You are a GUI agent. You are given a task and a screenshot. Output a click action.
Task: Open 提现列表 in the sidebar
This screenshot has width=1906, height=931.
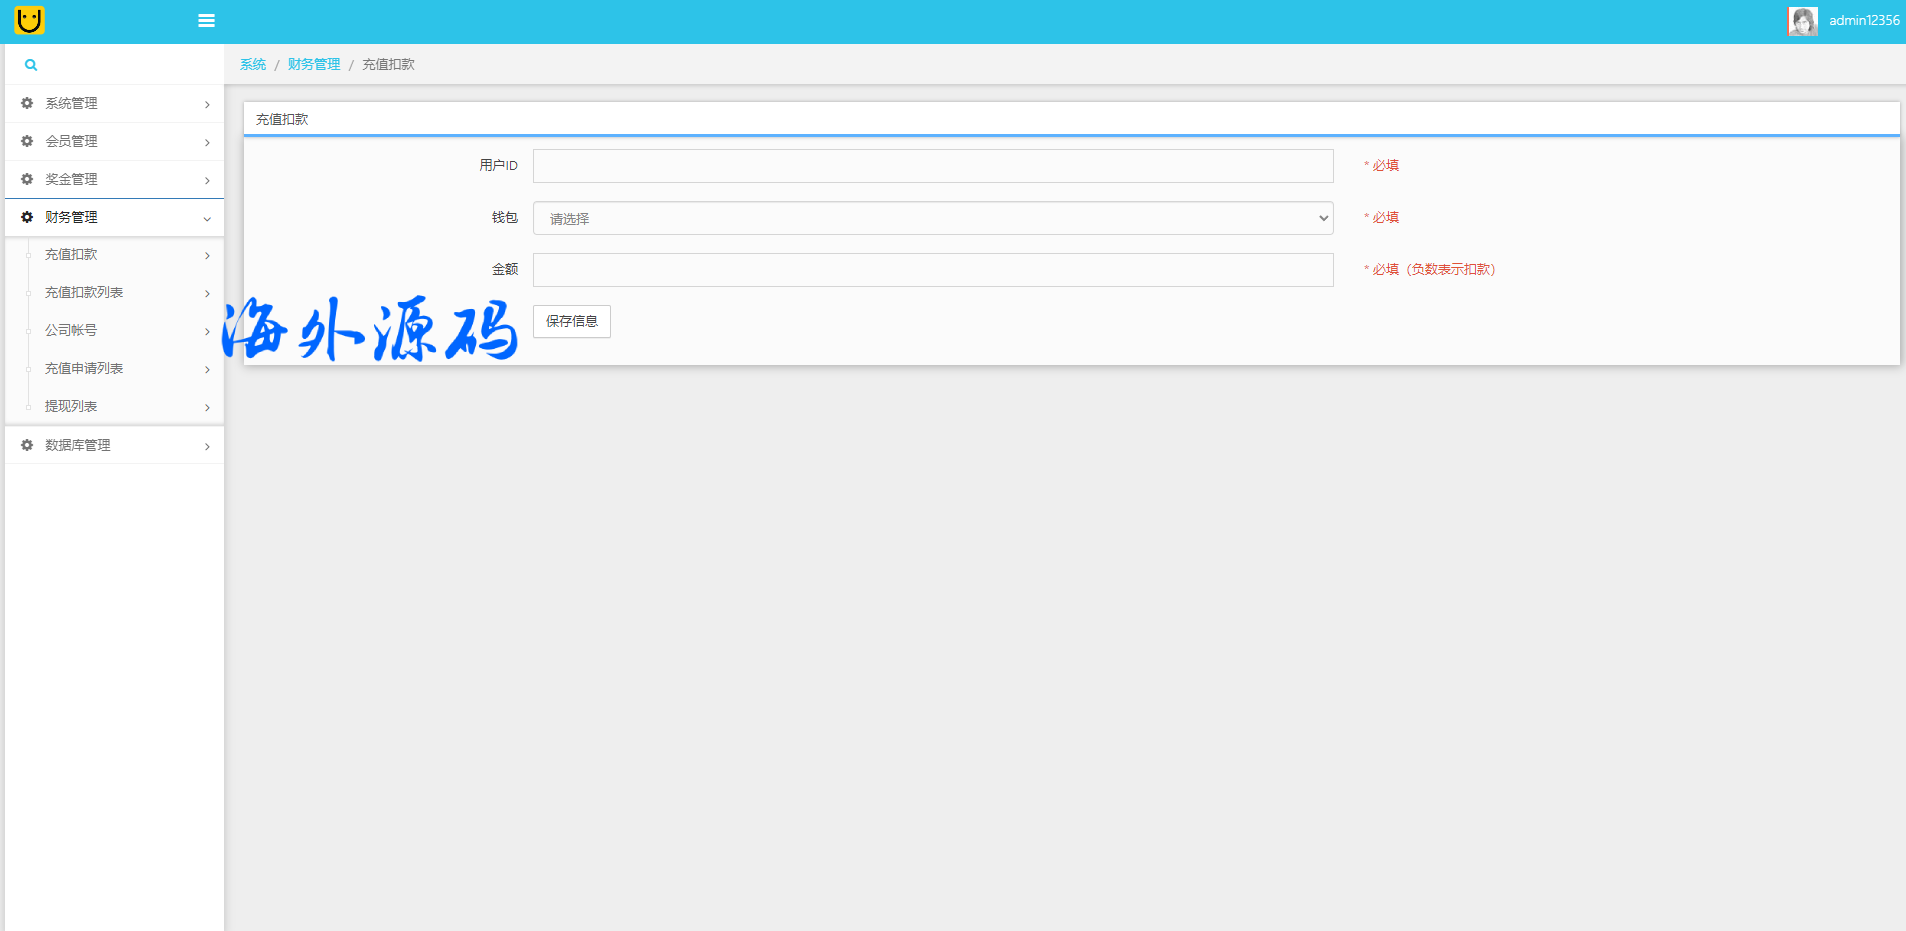pyautogui.click(x=71, y=407)
